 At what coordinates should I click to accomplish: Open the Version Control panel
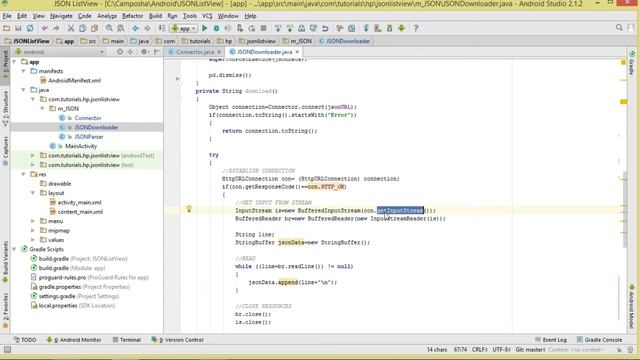[177, 340]
